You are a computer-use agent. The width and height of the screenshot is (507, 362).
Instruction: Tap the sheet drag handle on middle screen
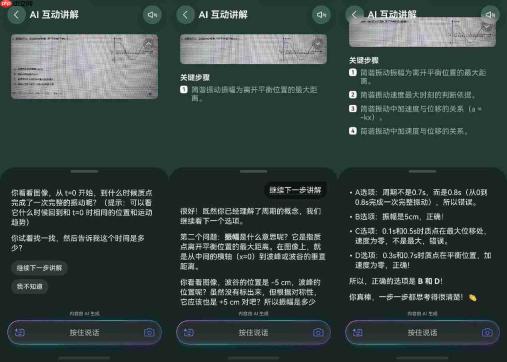point(253,171)
